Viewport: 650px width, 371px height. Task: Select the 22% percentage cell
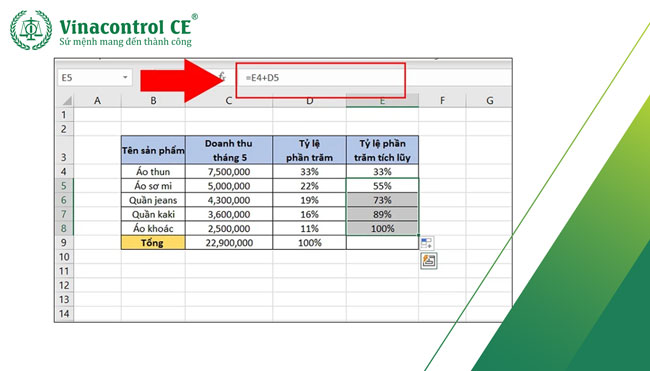tap(309, 186)
